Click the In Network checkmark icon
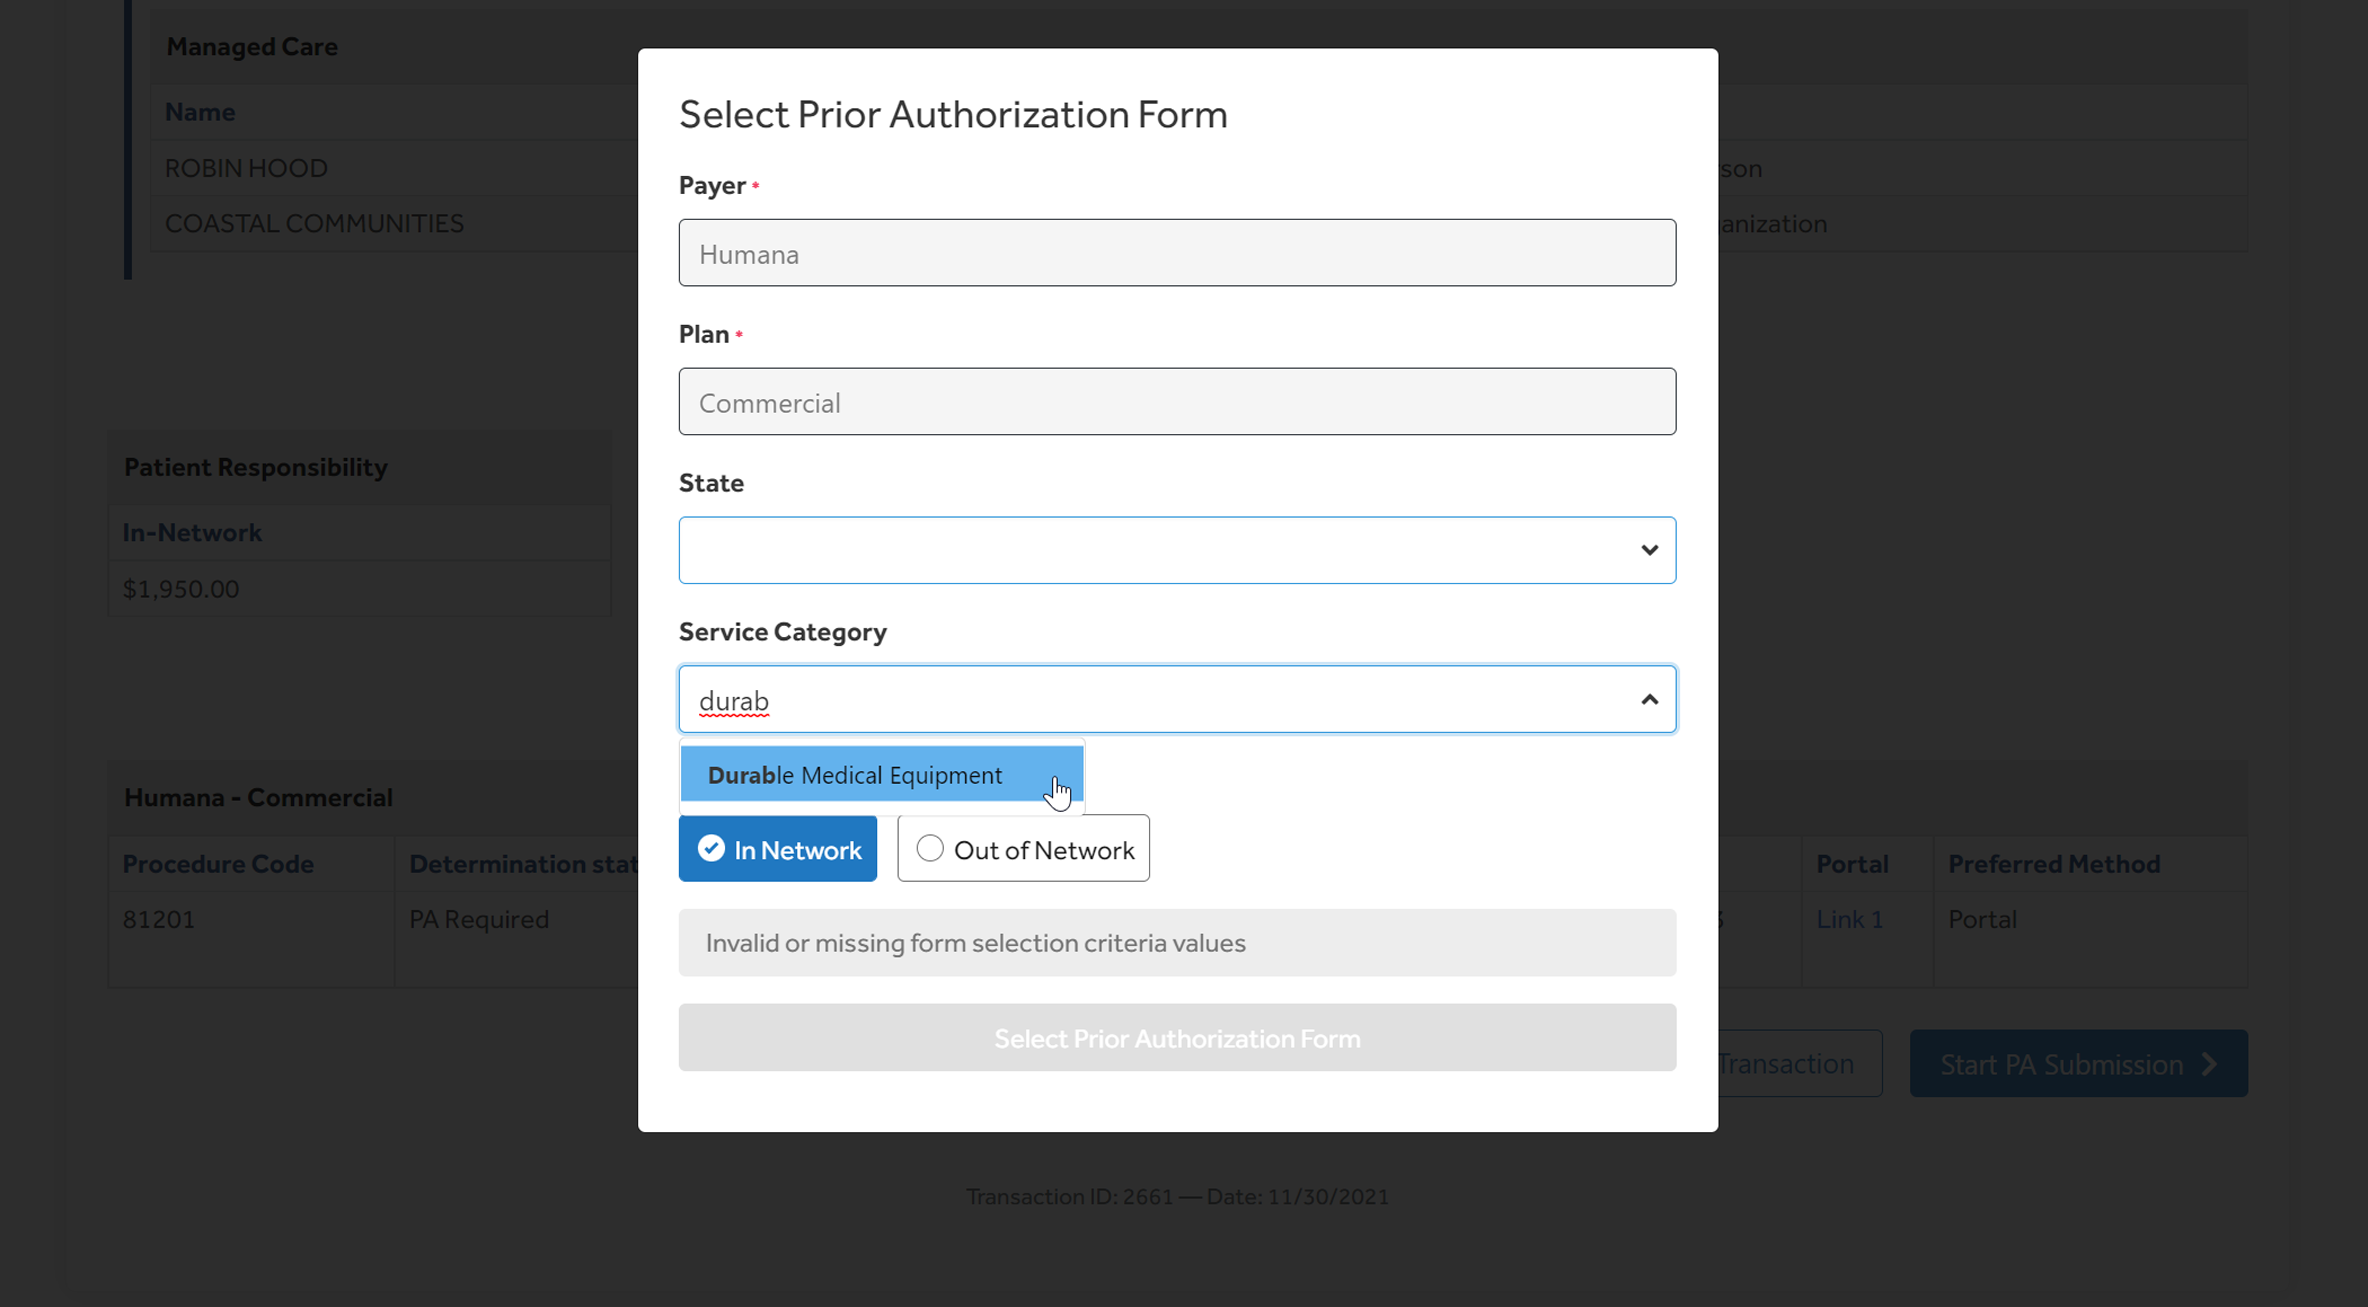Screen dimensions: 2368x1307 pyautogui.click(x=711, y=849)
